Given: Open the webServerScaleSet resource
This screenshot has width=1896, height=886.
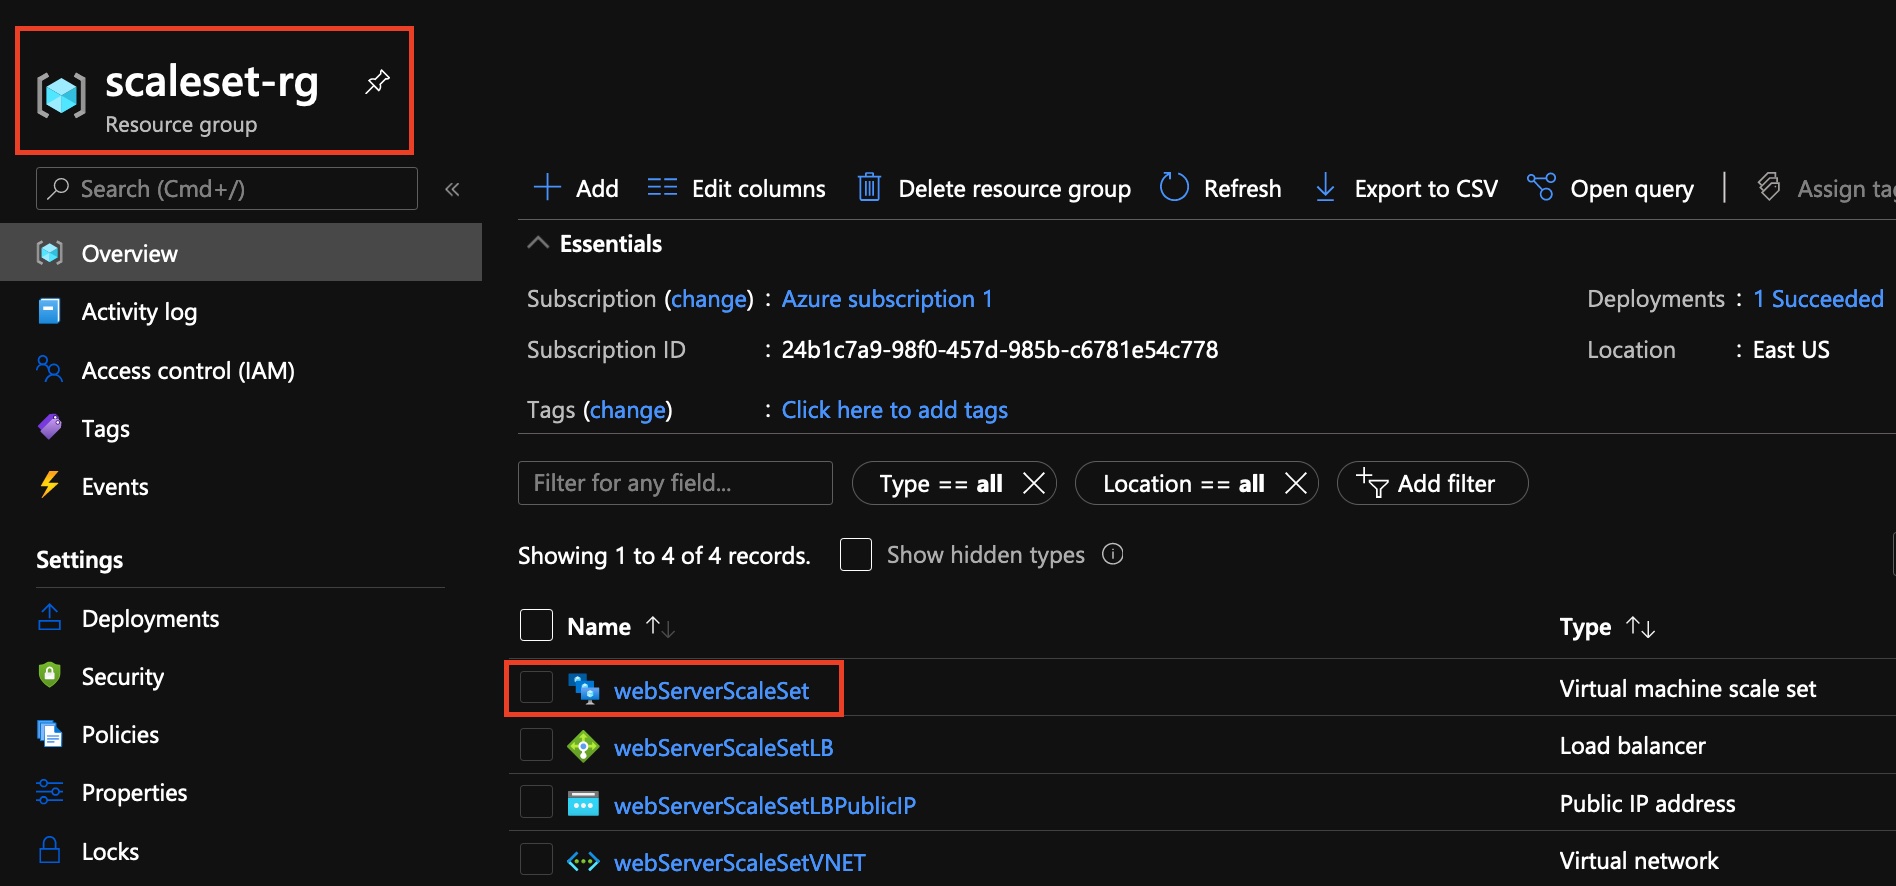Looking at the screenshot, I should 711,690.
